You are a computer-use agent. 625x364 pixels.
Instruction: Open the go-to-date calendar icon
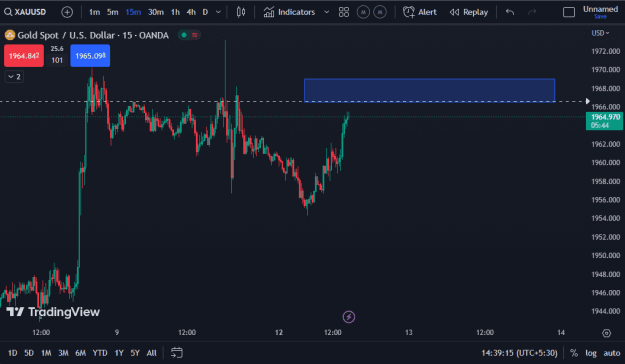pyautogui.click(x=177, y=353)
